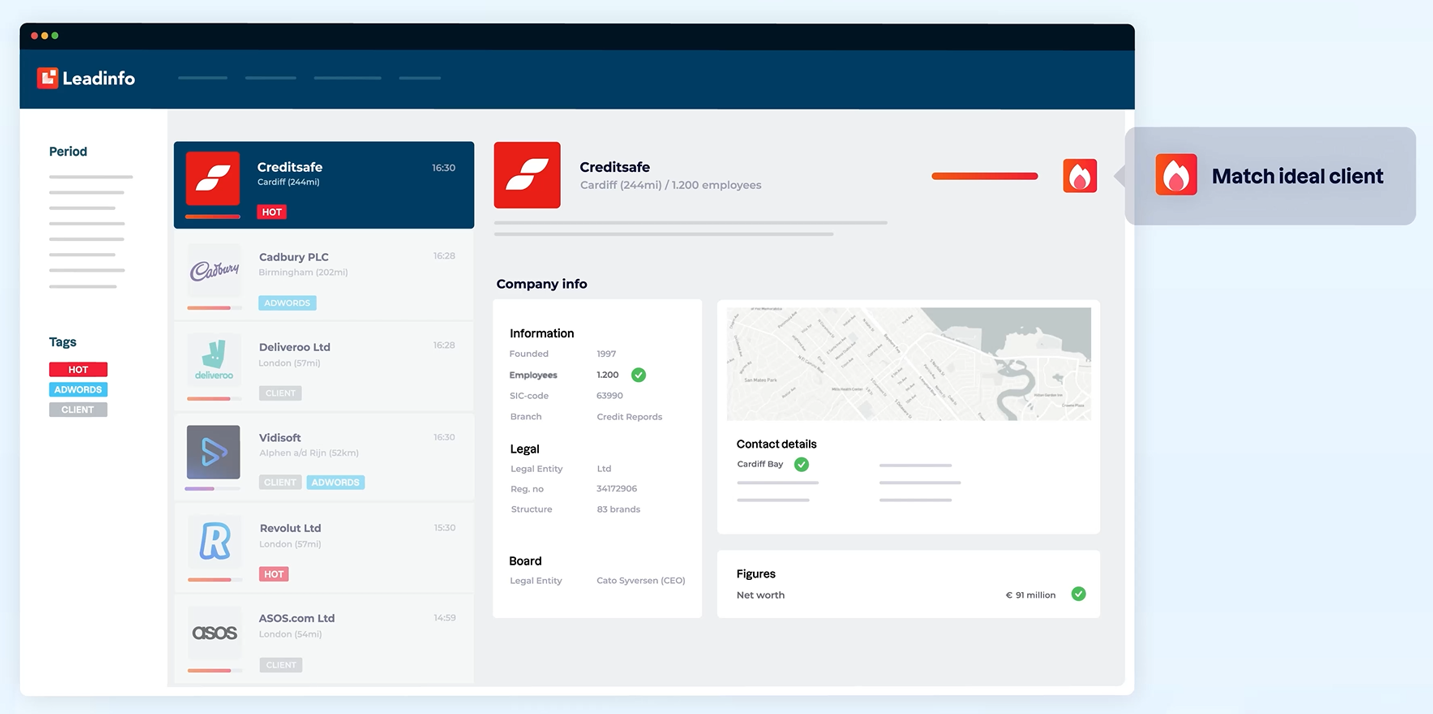The image size is (1433, 714).
Task: Filter by the CLIENT tag in sidebar
Action: click(x=78, y=409)
